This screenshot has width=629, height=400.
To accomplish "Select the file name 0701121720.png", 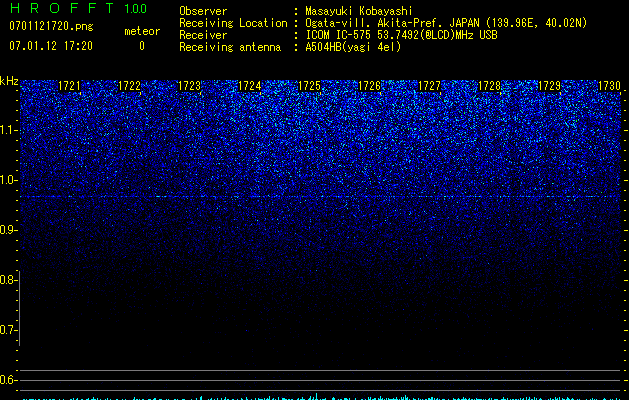I will 51,26.
